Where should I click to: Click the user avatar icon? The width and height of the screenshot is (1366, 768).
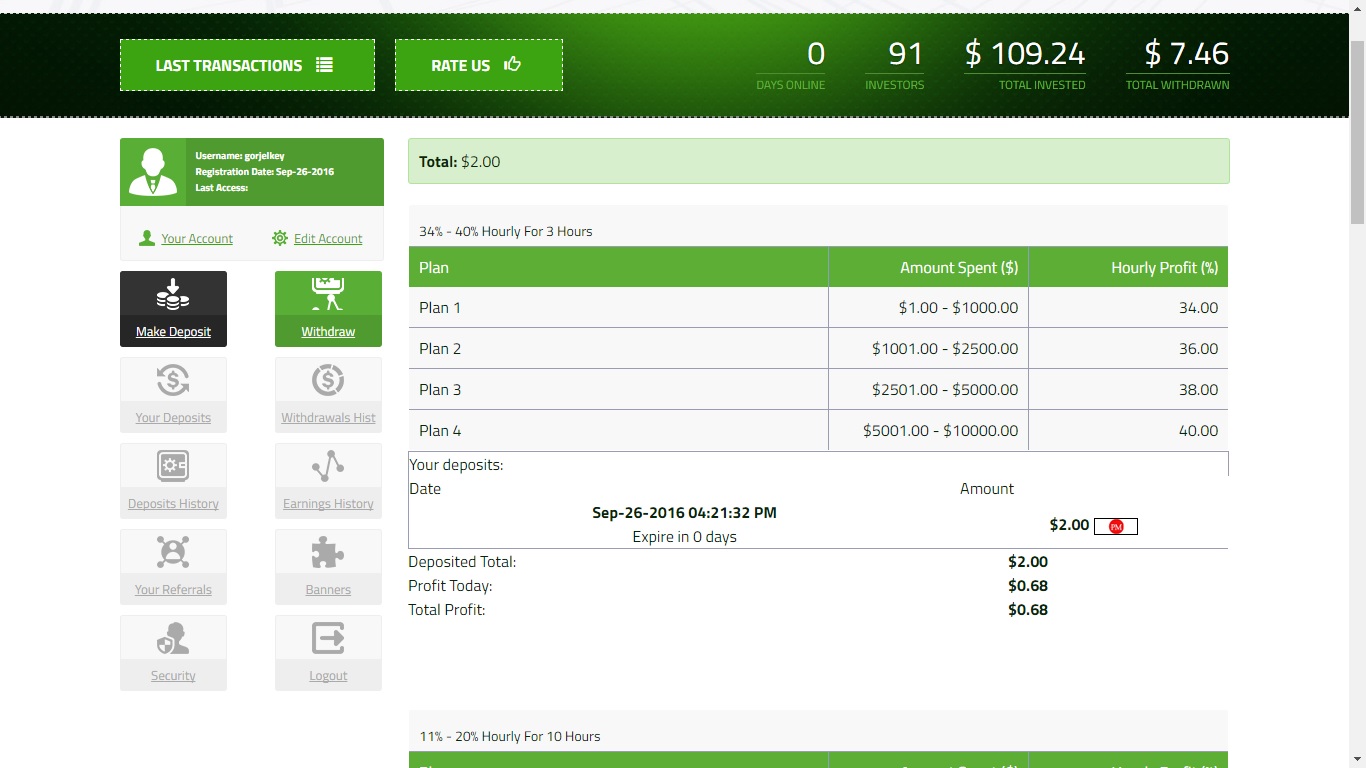click(x=153, y=172)
